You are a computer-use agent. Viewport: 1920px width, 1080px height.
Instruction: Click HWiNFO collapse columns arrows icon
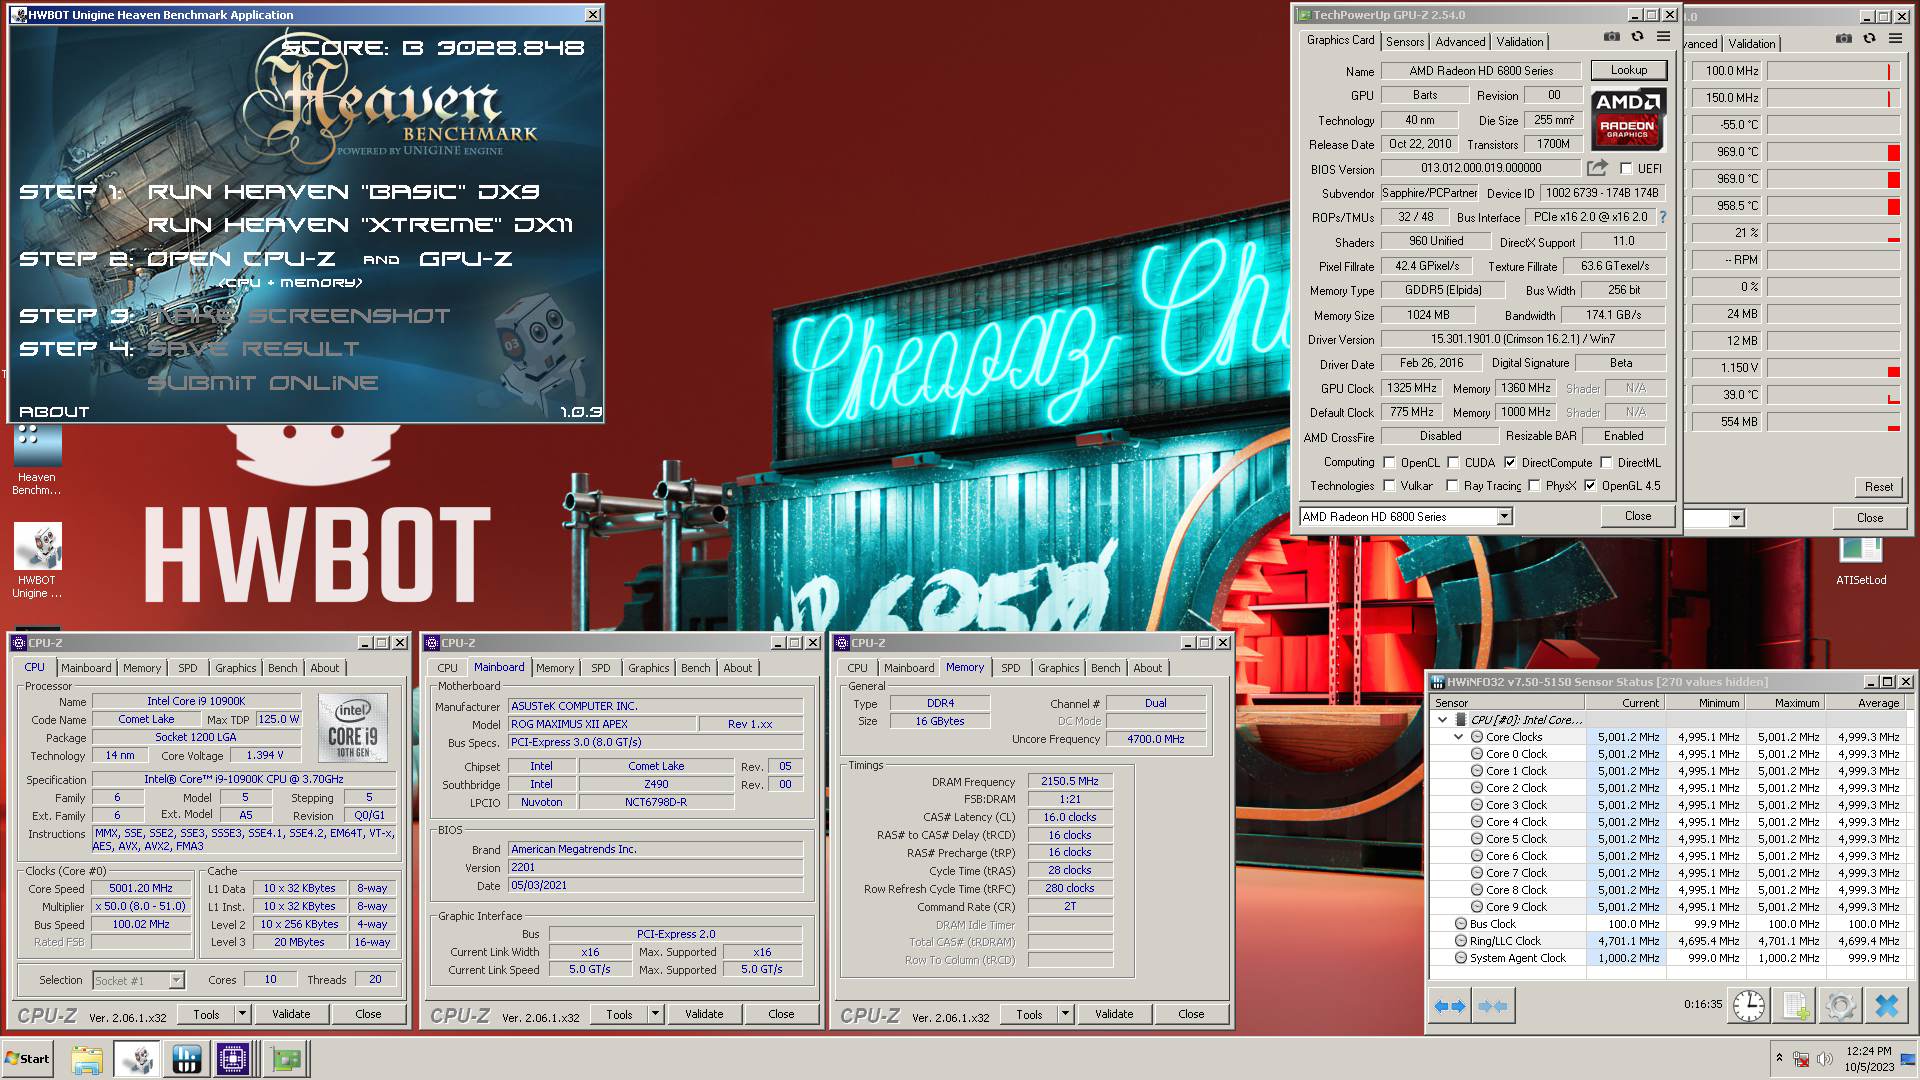[x=1493, y=1006]
